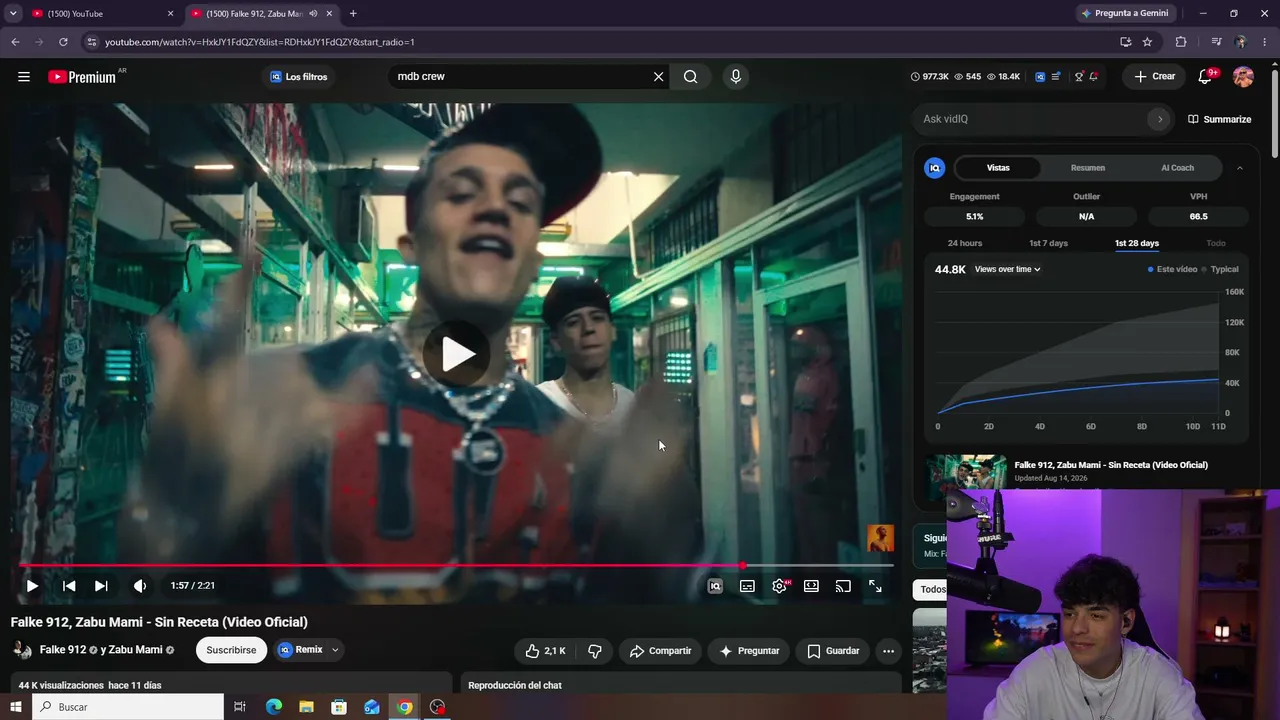1280x720 pixels.
Task: Click the Compartir share button
Action: point(660,651)
